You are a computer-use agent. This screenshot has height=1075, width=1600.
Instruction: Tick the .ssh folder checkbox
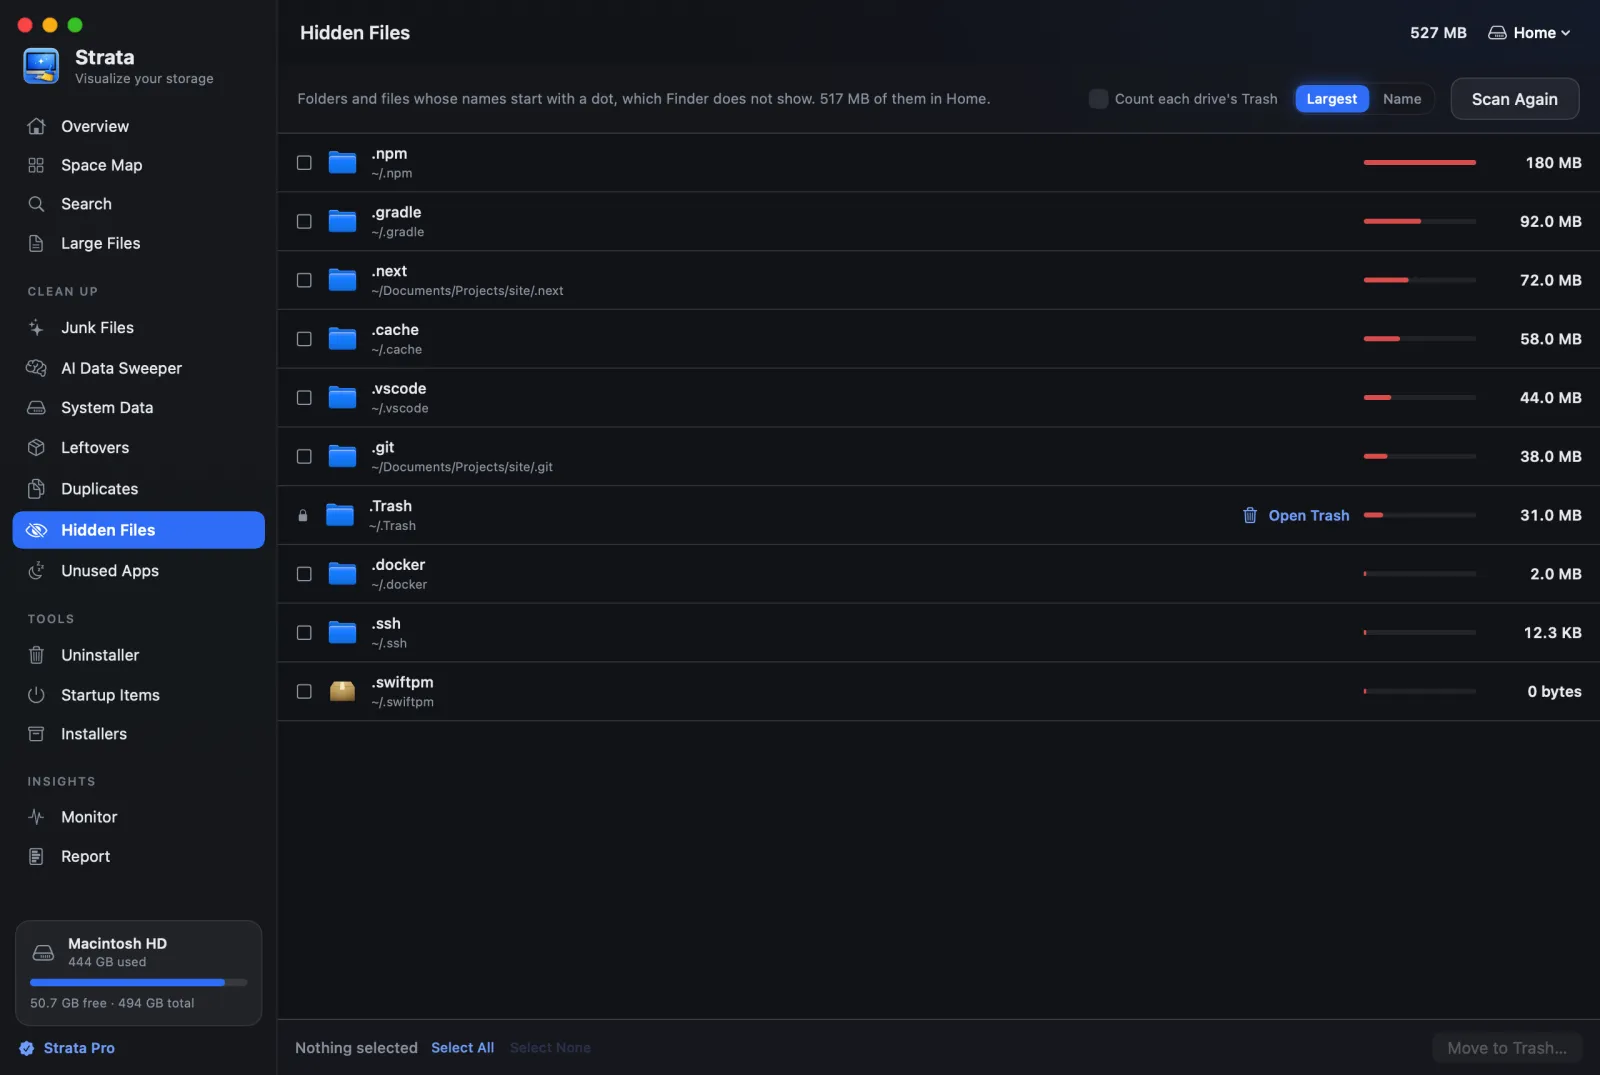(x=304, y=633)
